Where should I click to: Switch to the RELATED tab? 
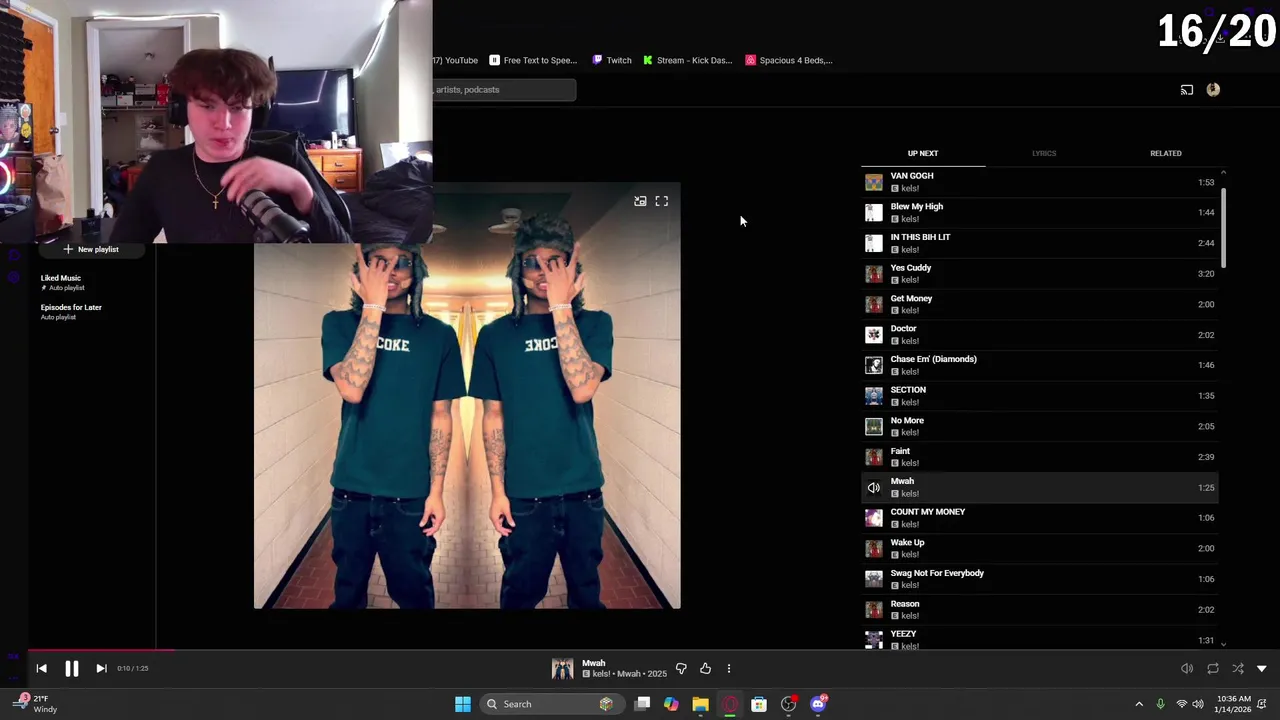point(1166,153)
